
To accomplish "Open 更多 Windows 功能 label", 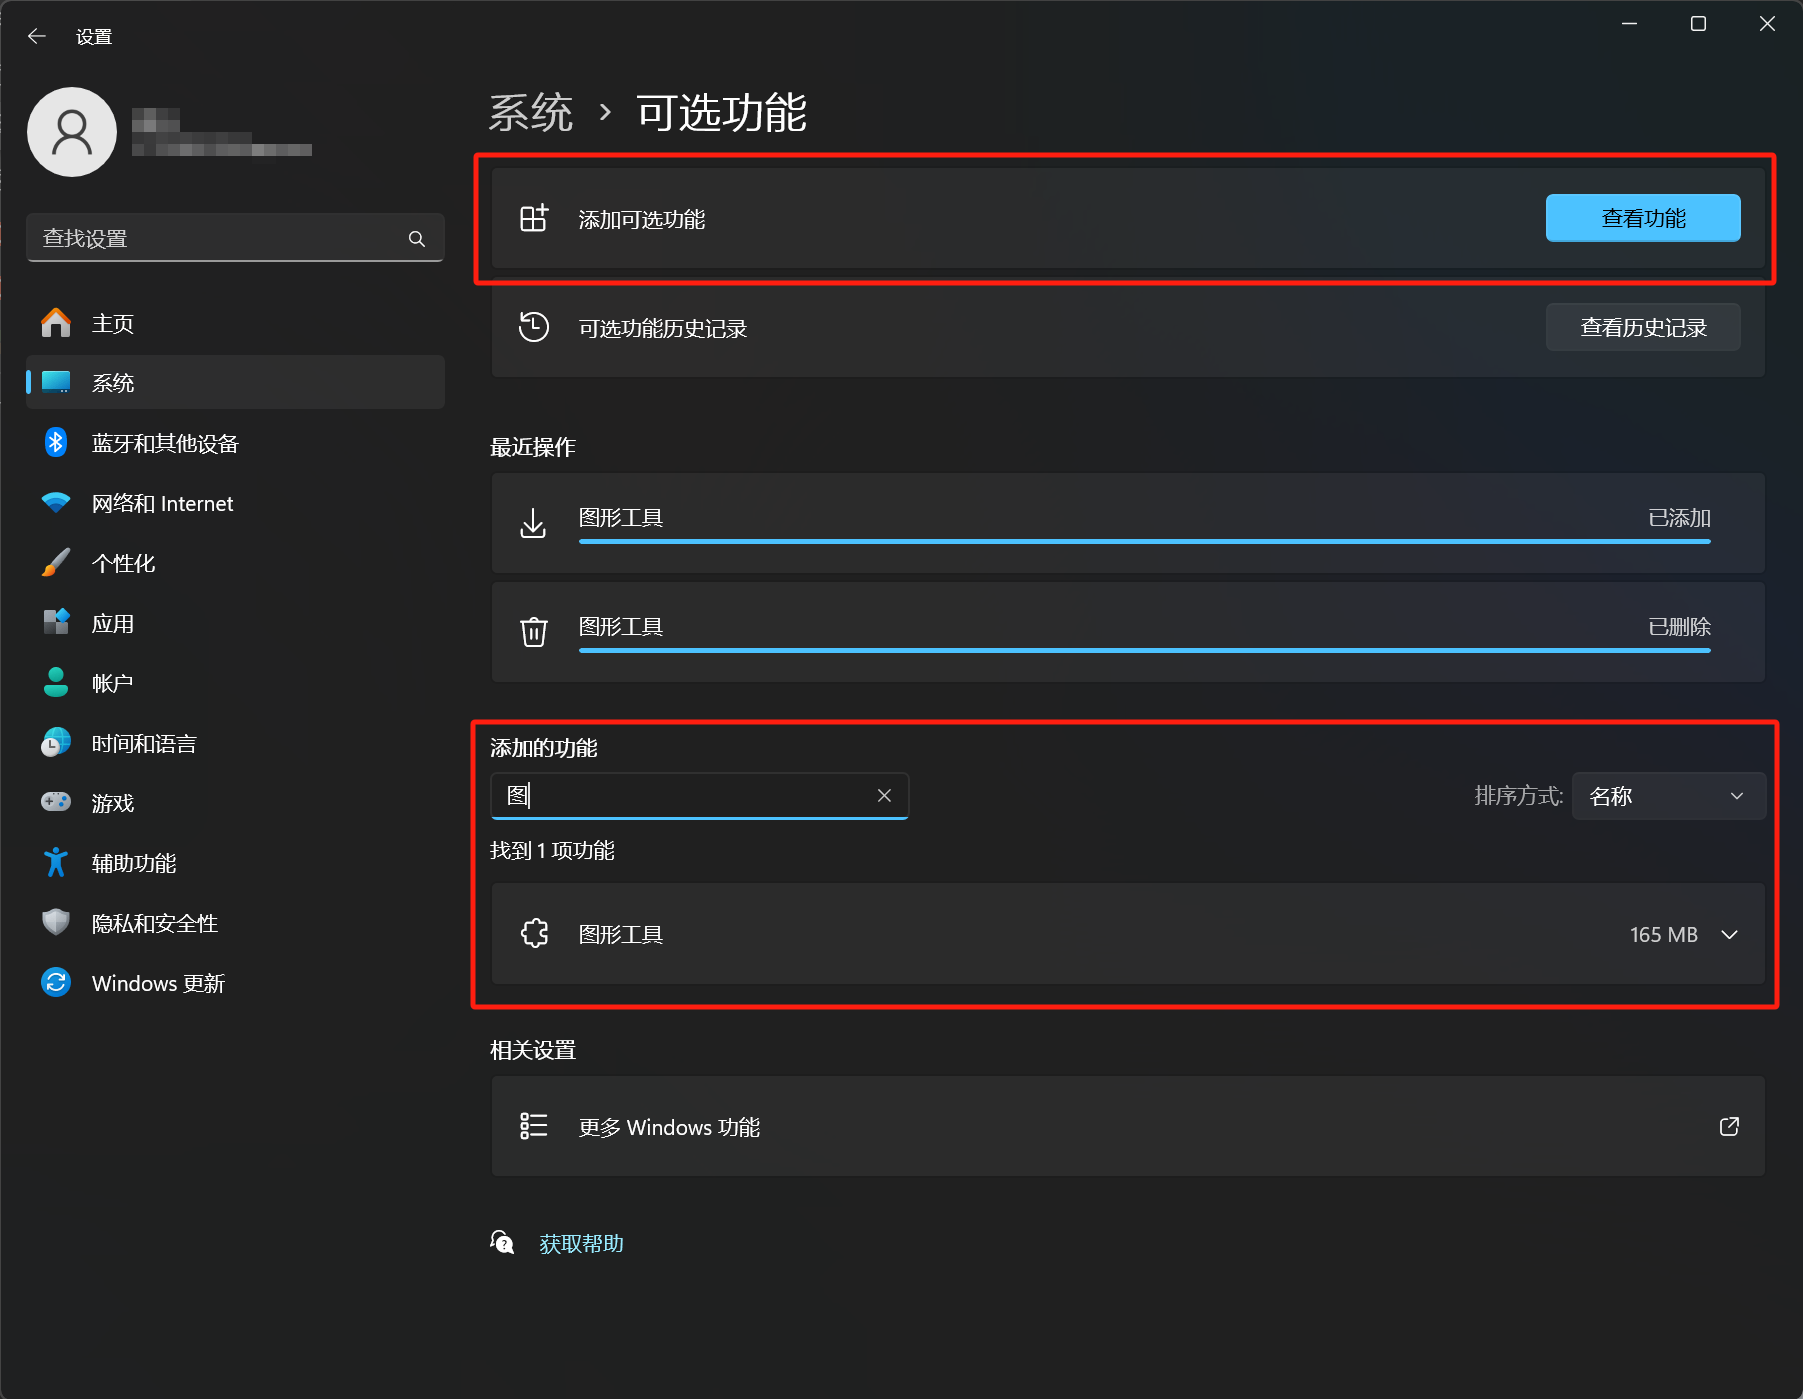I will [669, 1127].
